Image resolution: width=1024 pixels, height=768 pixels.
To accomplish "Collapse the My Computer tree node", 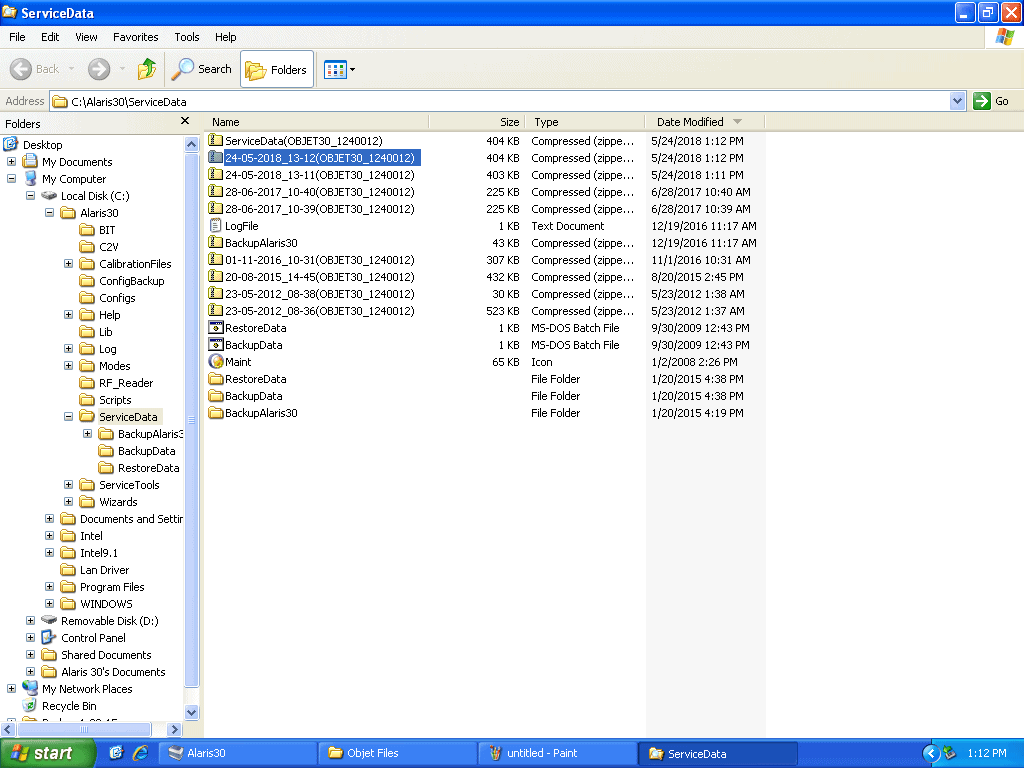I will pyautogui.click(x=11, y=178).
